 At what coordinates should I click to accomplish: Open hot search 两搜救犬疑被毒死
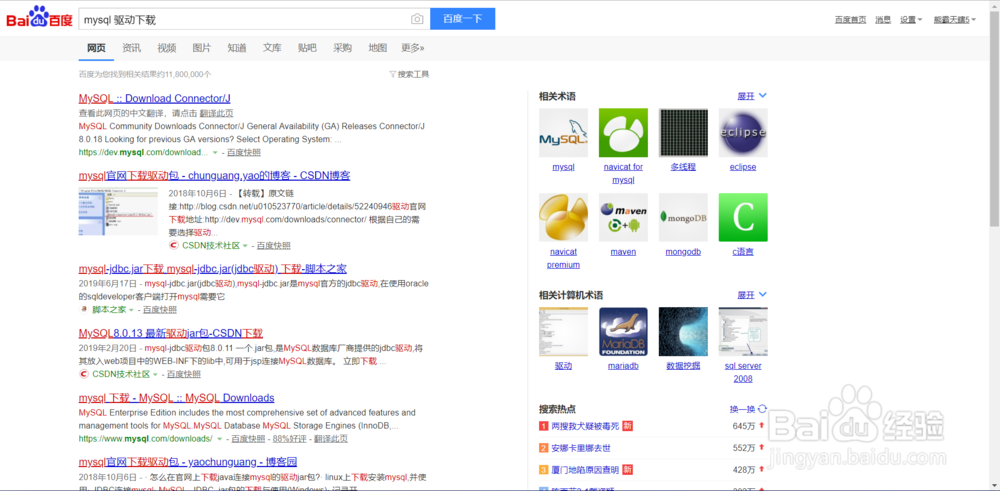[585, 426]
